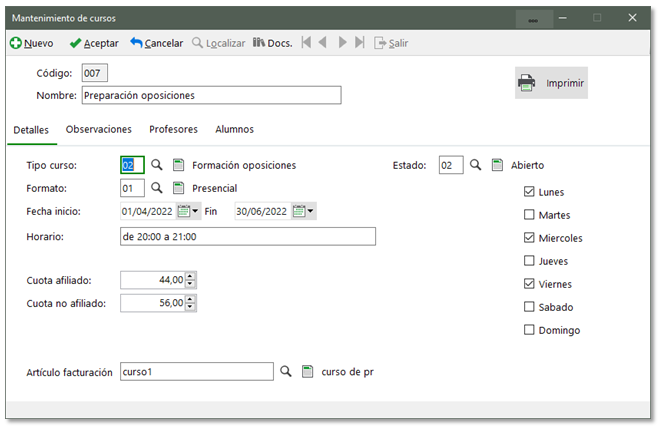The height and width of the screenshot is (432, 665).
Task: Increase Cuota no afiliado with up arrow
Action: tap(190, 299)
